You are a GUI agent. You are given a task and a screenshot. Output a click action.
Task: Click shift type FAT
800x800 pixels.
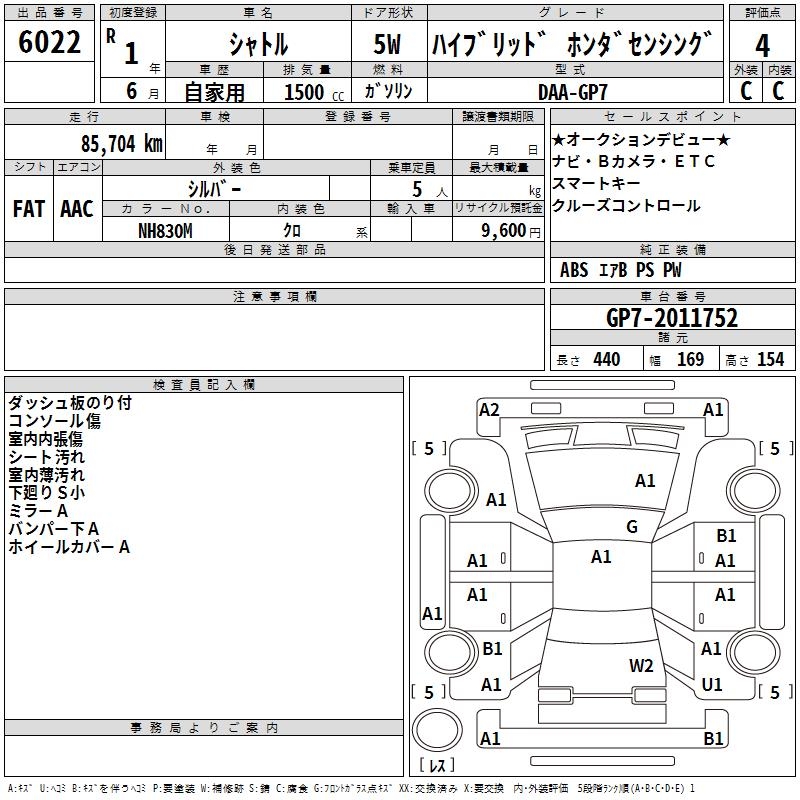[29, 209]
